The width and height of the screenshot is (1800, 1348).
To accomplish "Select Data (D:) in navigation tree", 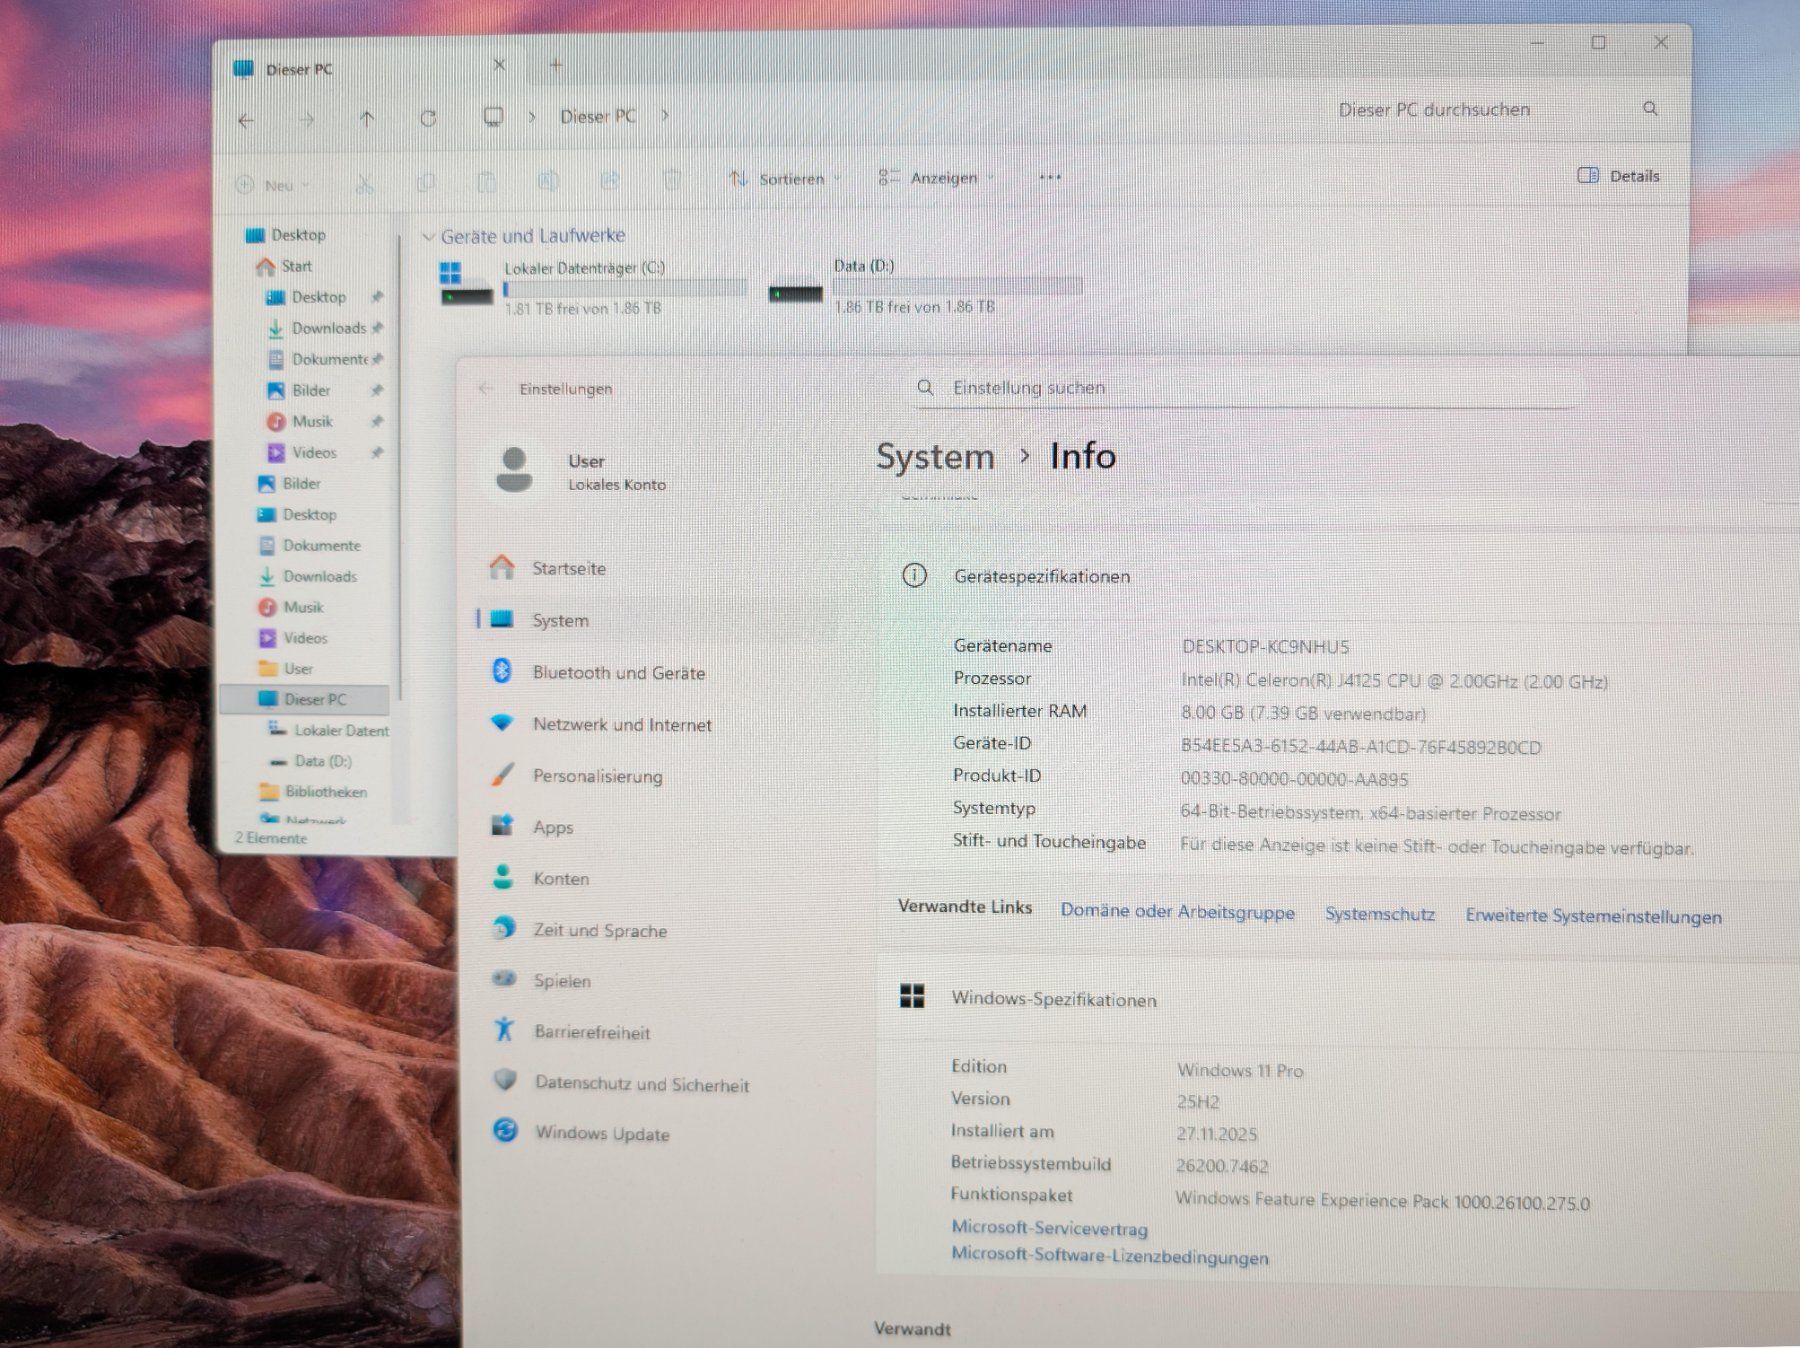I will pos(311,761).
